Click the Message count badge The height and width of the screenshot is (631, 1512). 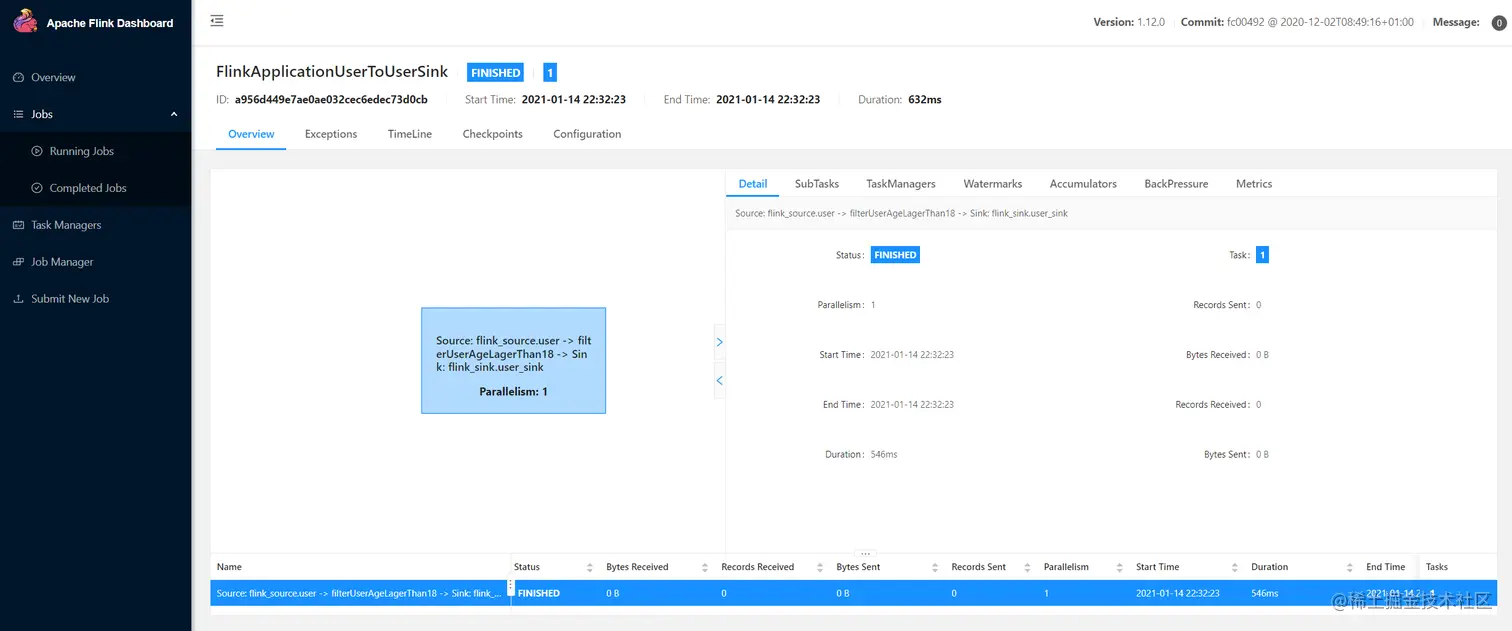pyautogui.click(x=1498, y=23)
